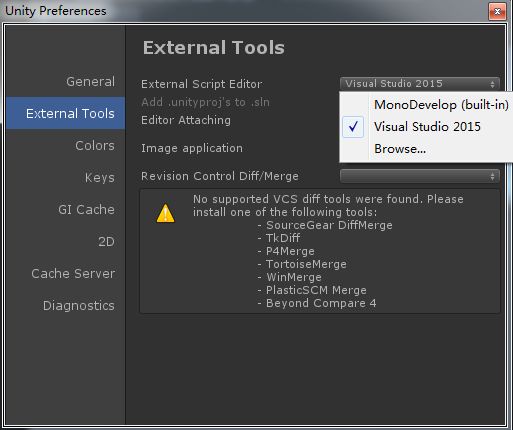Click the Revision Control Diff/Merge label
513x430 pixels.
pos(220,176)
